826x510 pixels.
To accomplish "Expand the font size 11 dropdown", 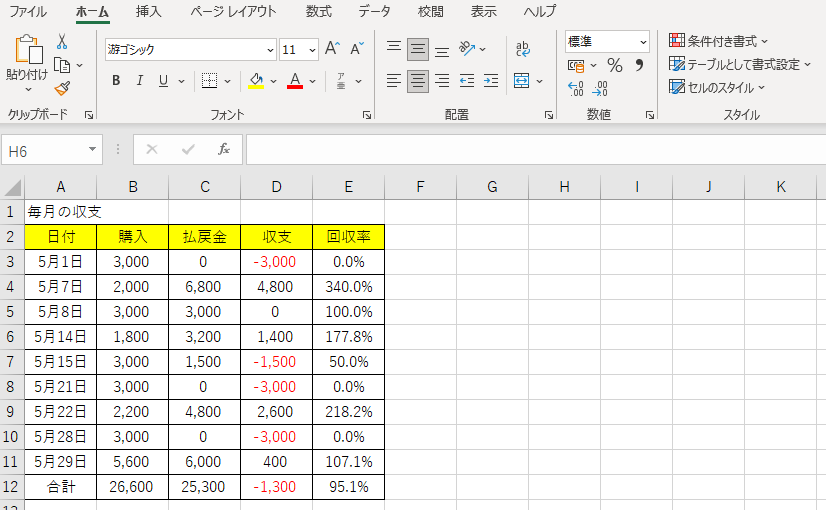I will [x=312, y=50].
